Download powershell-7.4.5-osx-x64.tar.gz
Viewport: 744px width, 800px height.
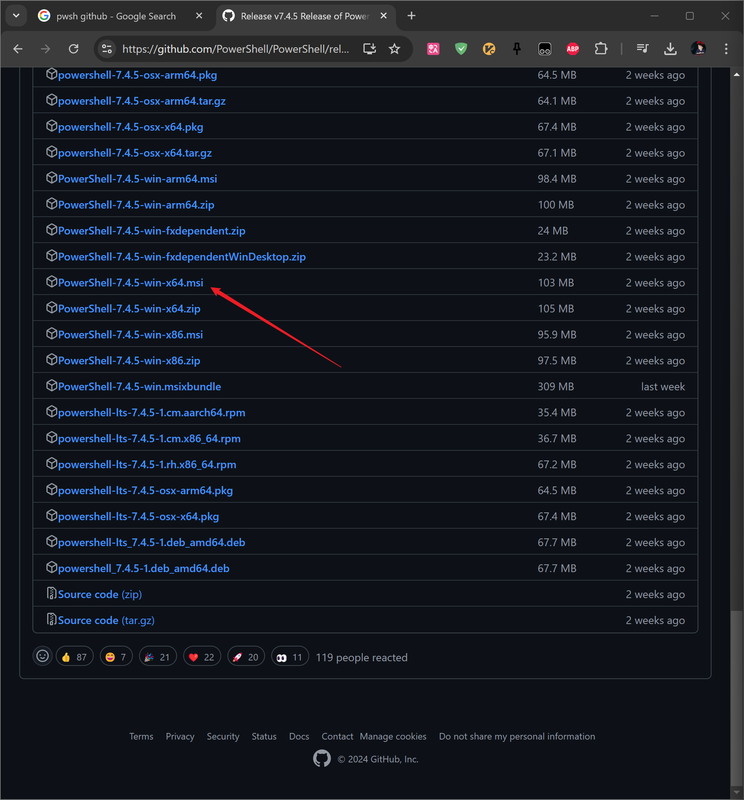coord(135,153)
